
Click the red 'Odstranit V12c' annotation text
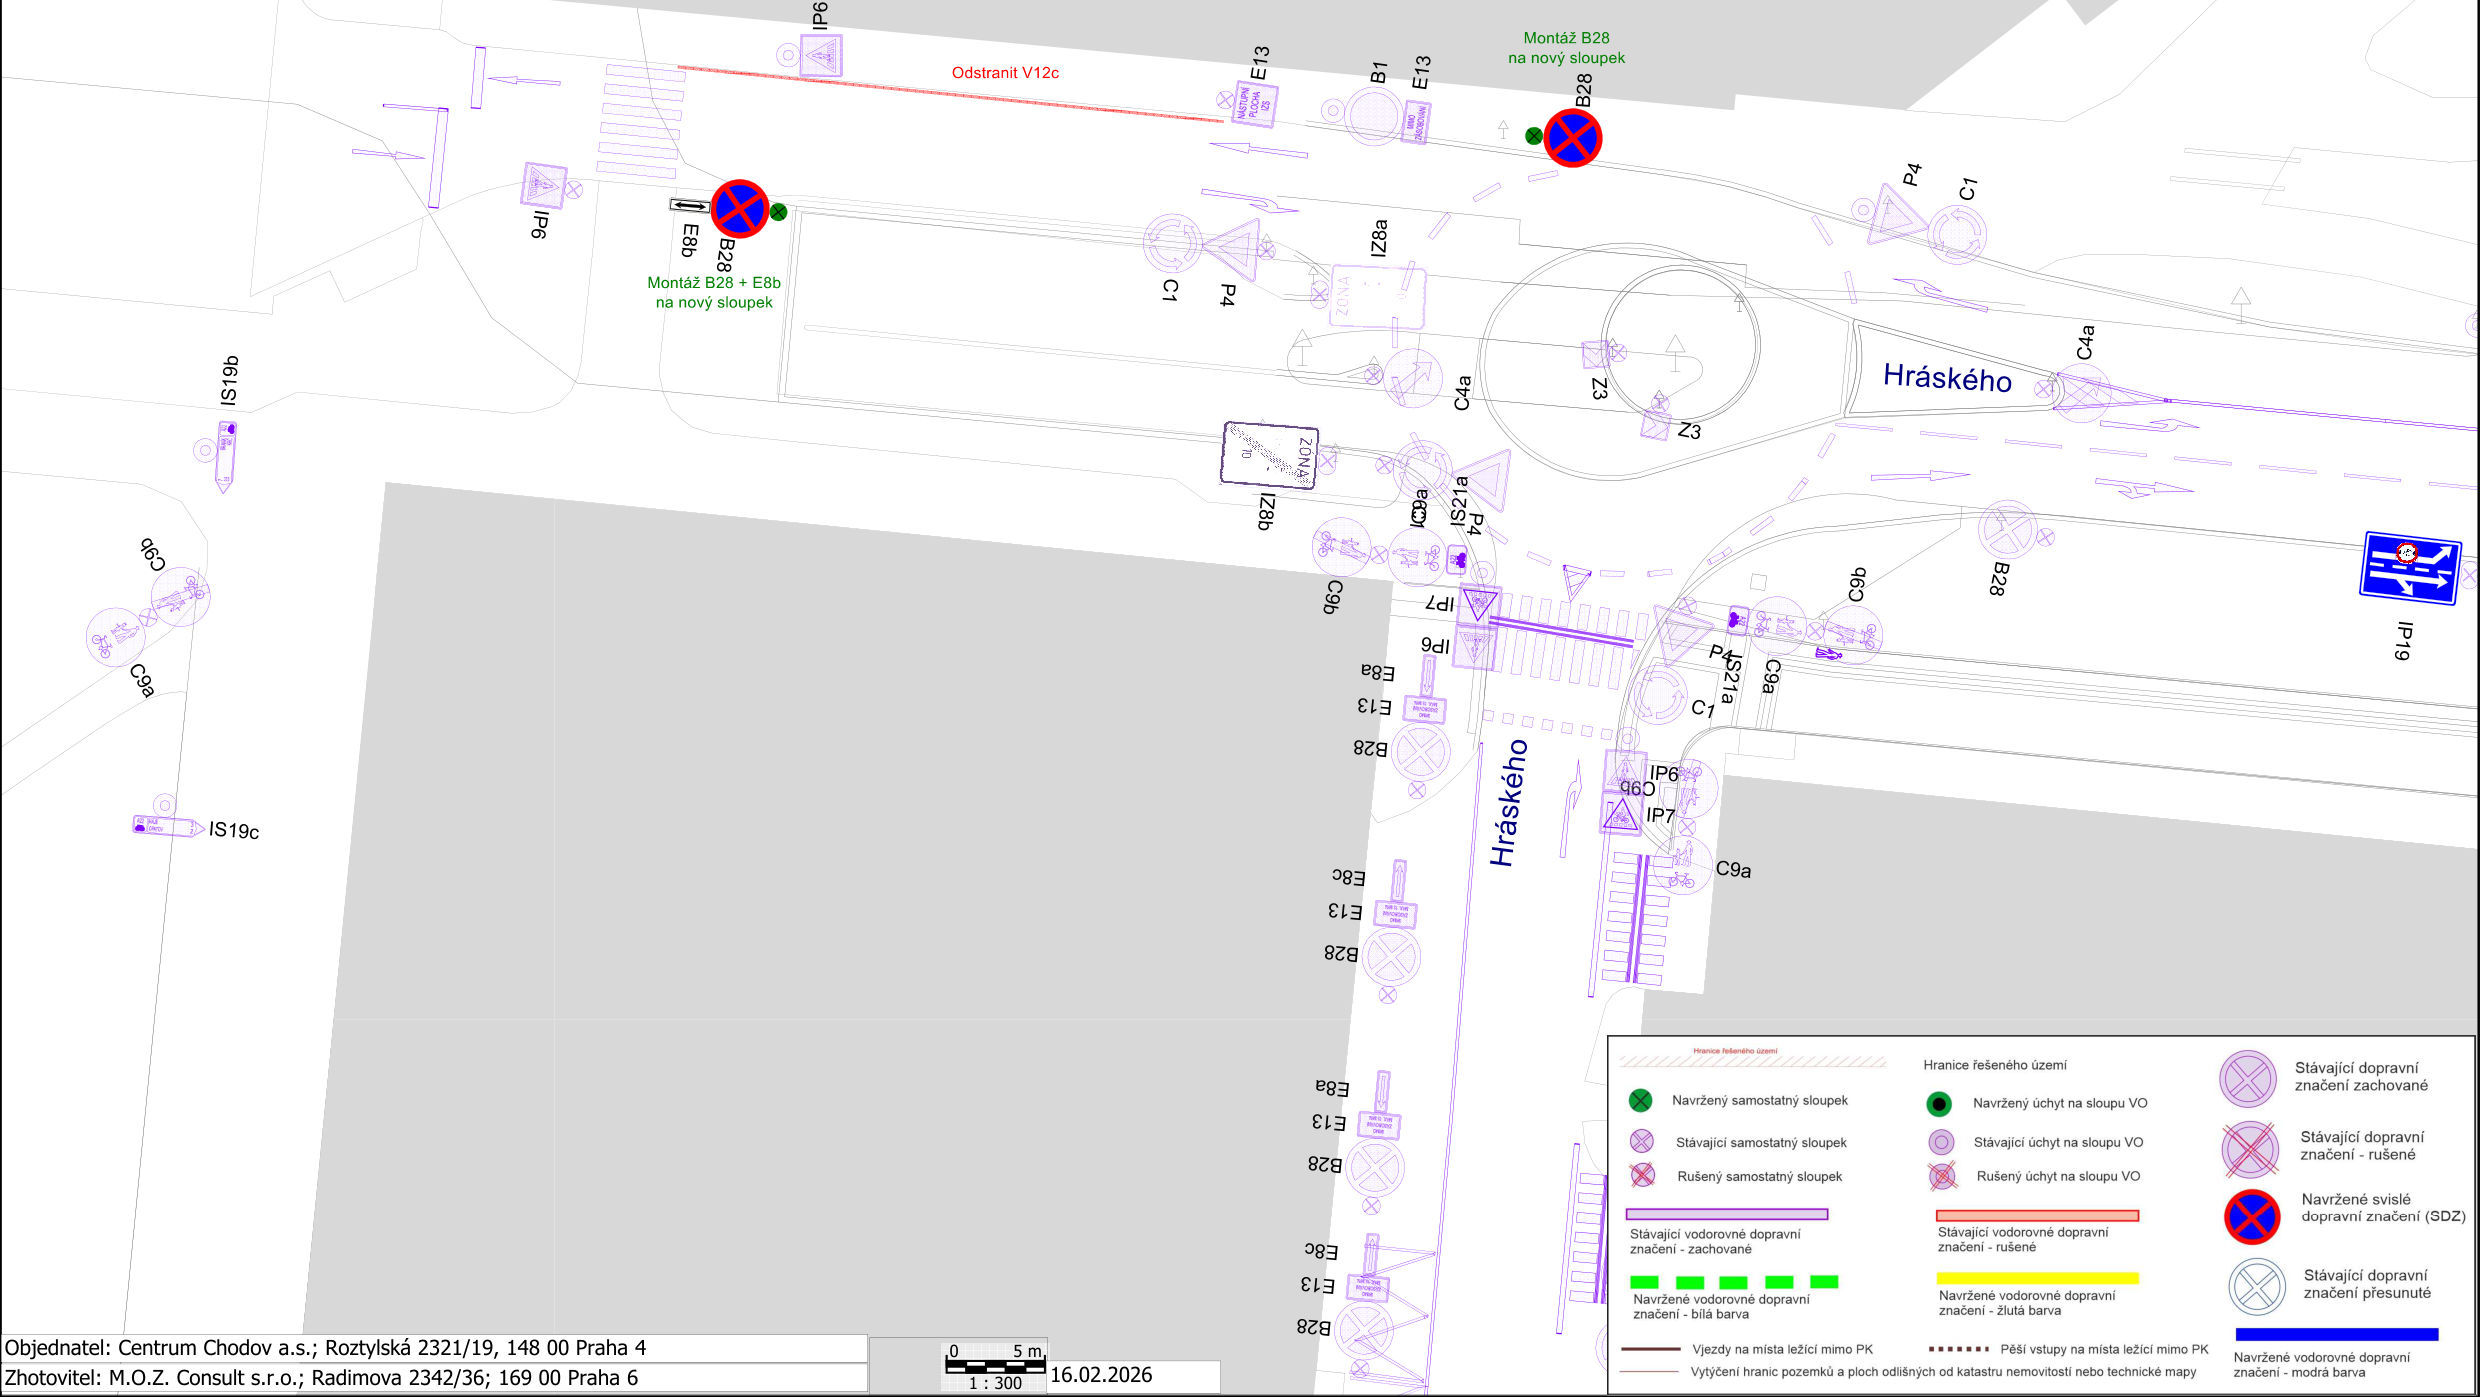click(1005, 73)
